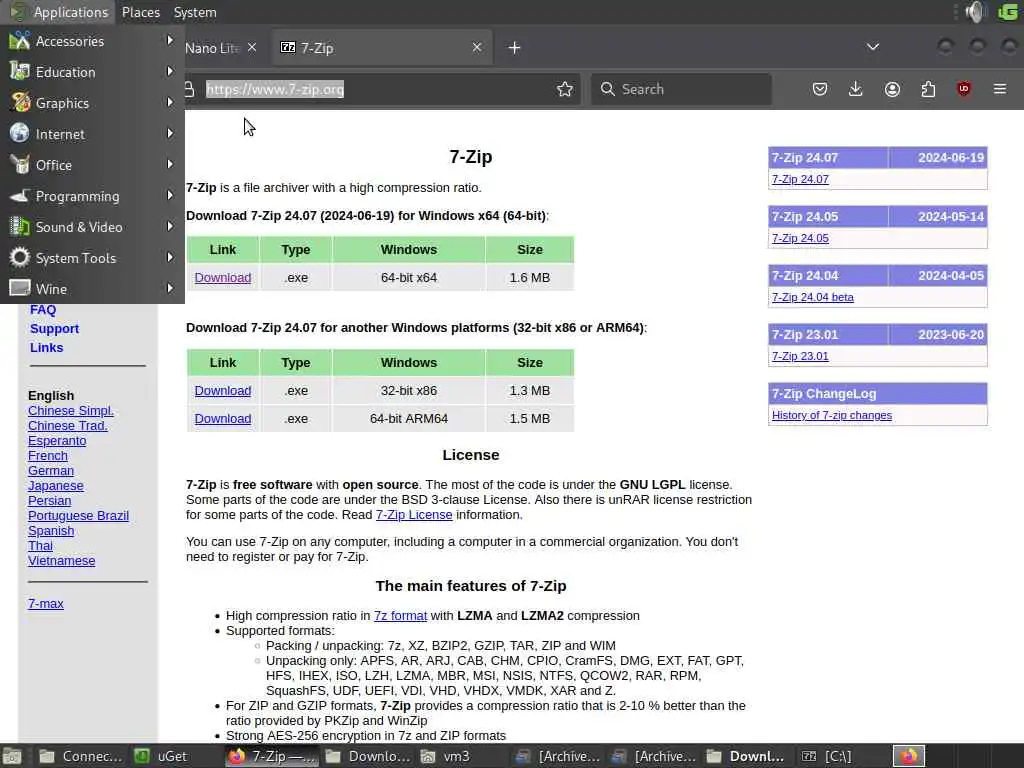Click the Save to Pocket icon
This screenshot has height=768, width=1024.
[x=820, y=89]
